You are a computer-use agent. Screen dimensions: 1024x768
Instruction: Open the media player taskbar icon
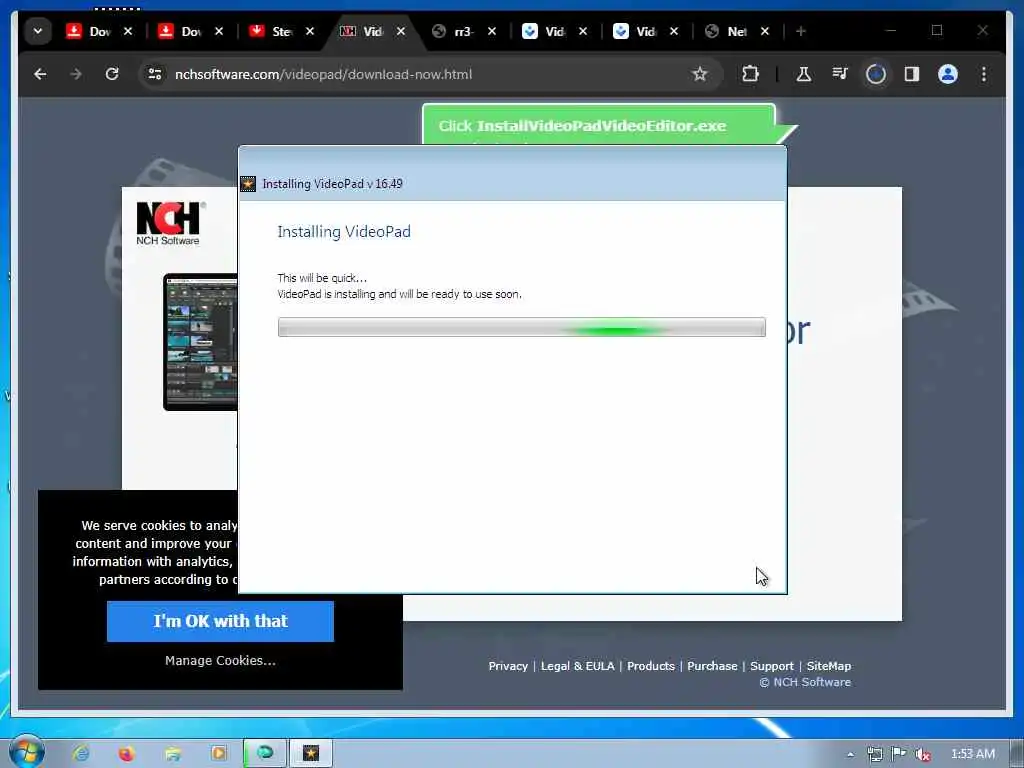point(218,753)
